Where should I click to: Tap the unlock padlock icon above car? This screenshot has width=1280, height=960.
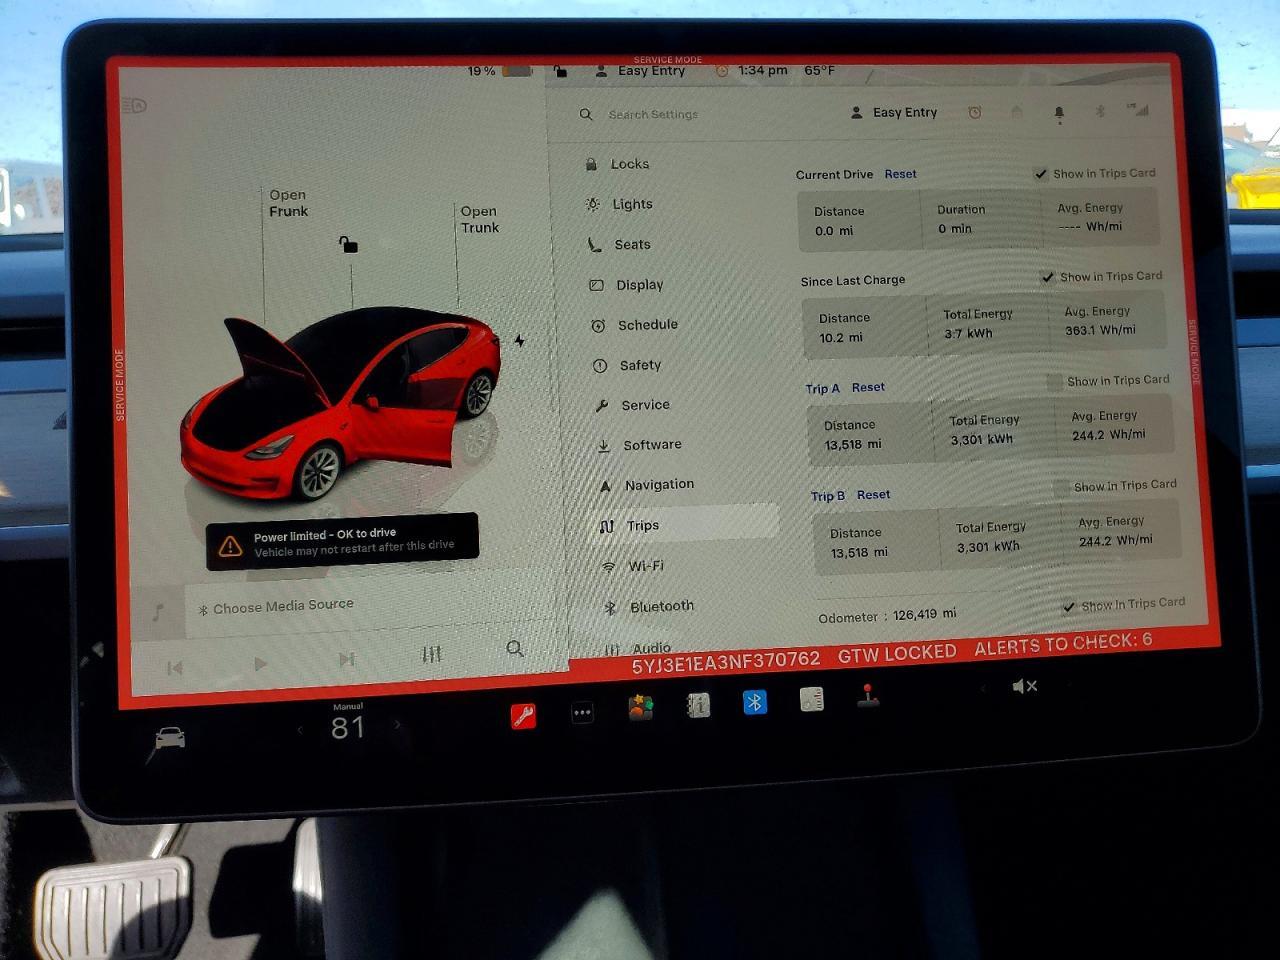point(348,244)
